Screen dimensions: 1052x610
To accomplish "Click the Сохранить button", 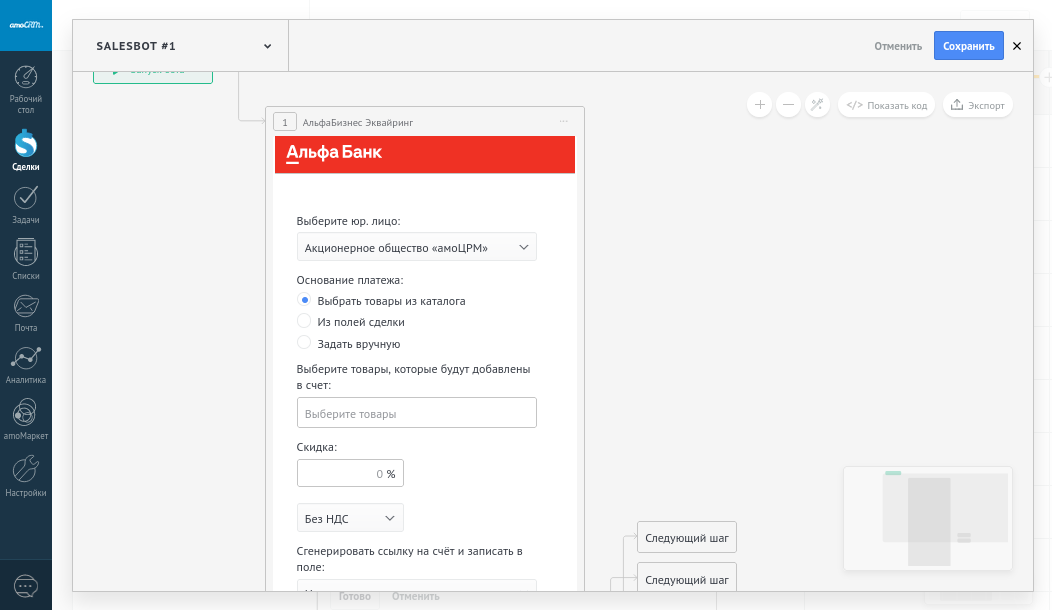I will pyautogui.click(x=968, y=46).
